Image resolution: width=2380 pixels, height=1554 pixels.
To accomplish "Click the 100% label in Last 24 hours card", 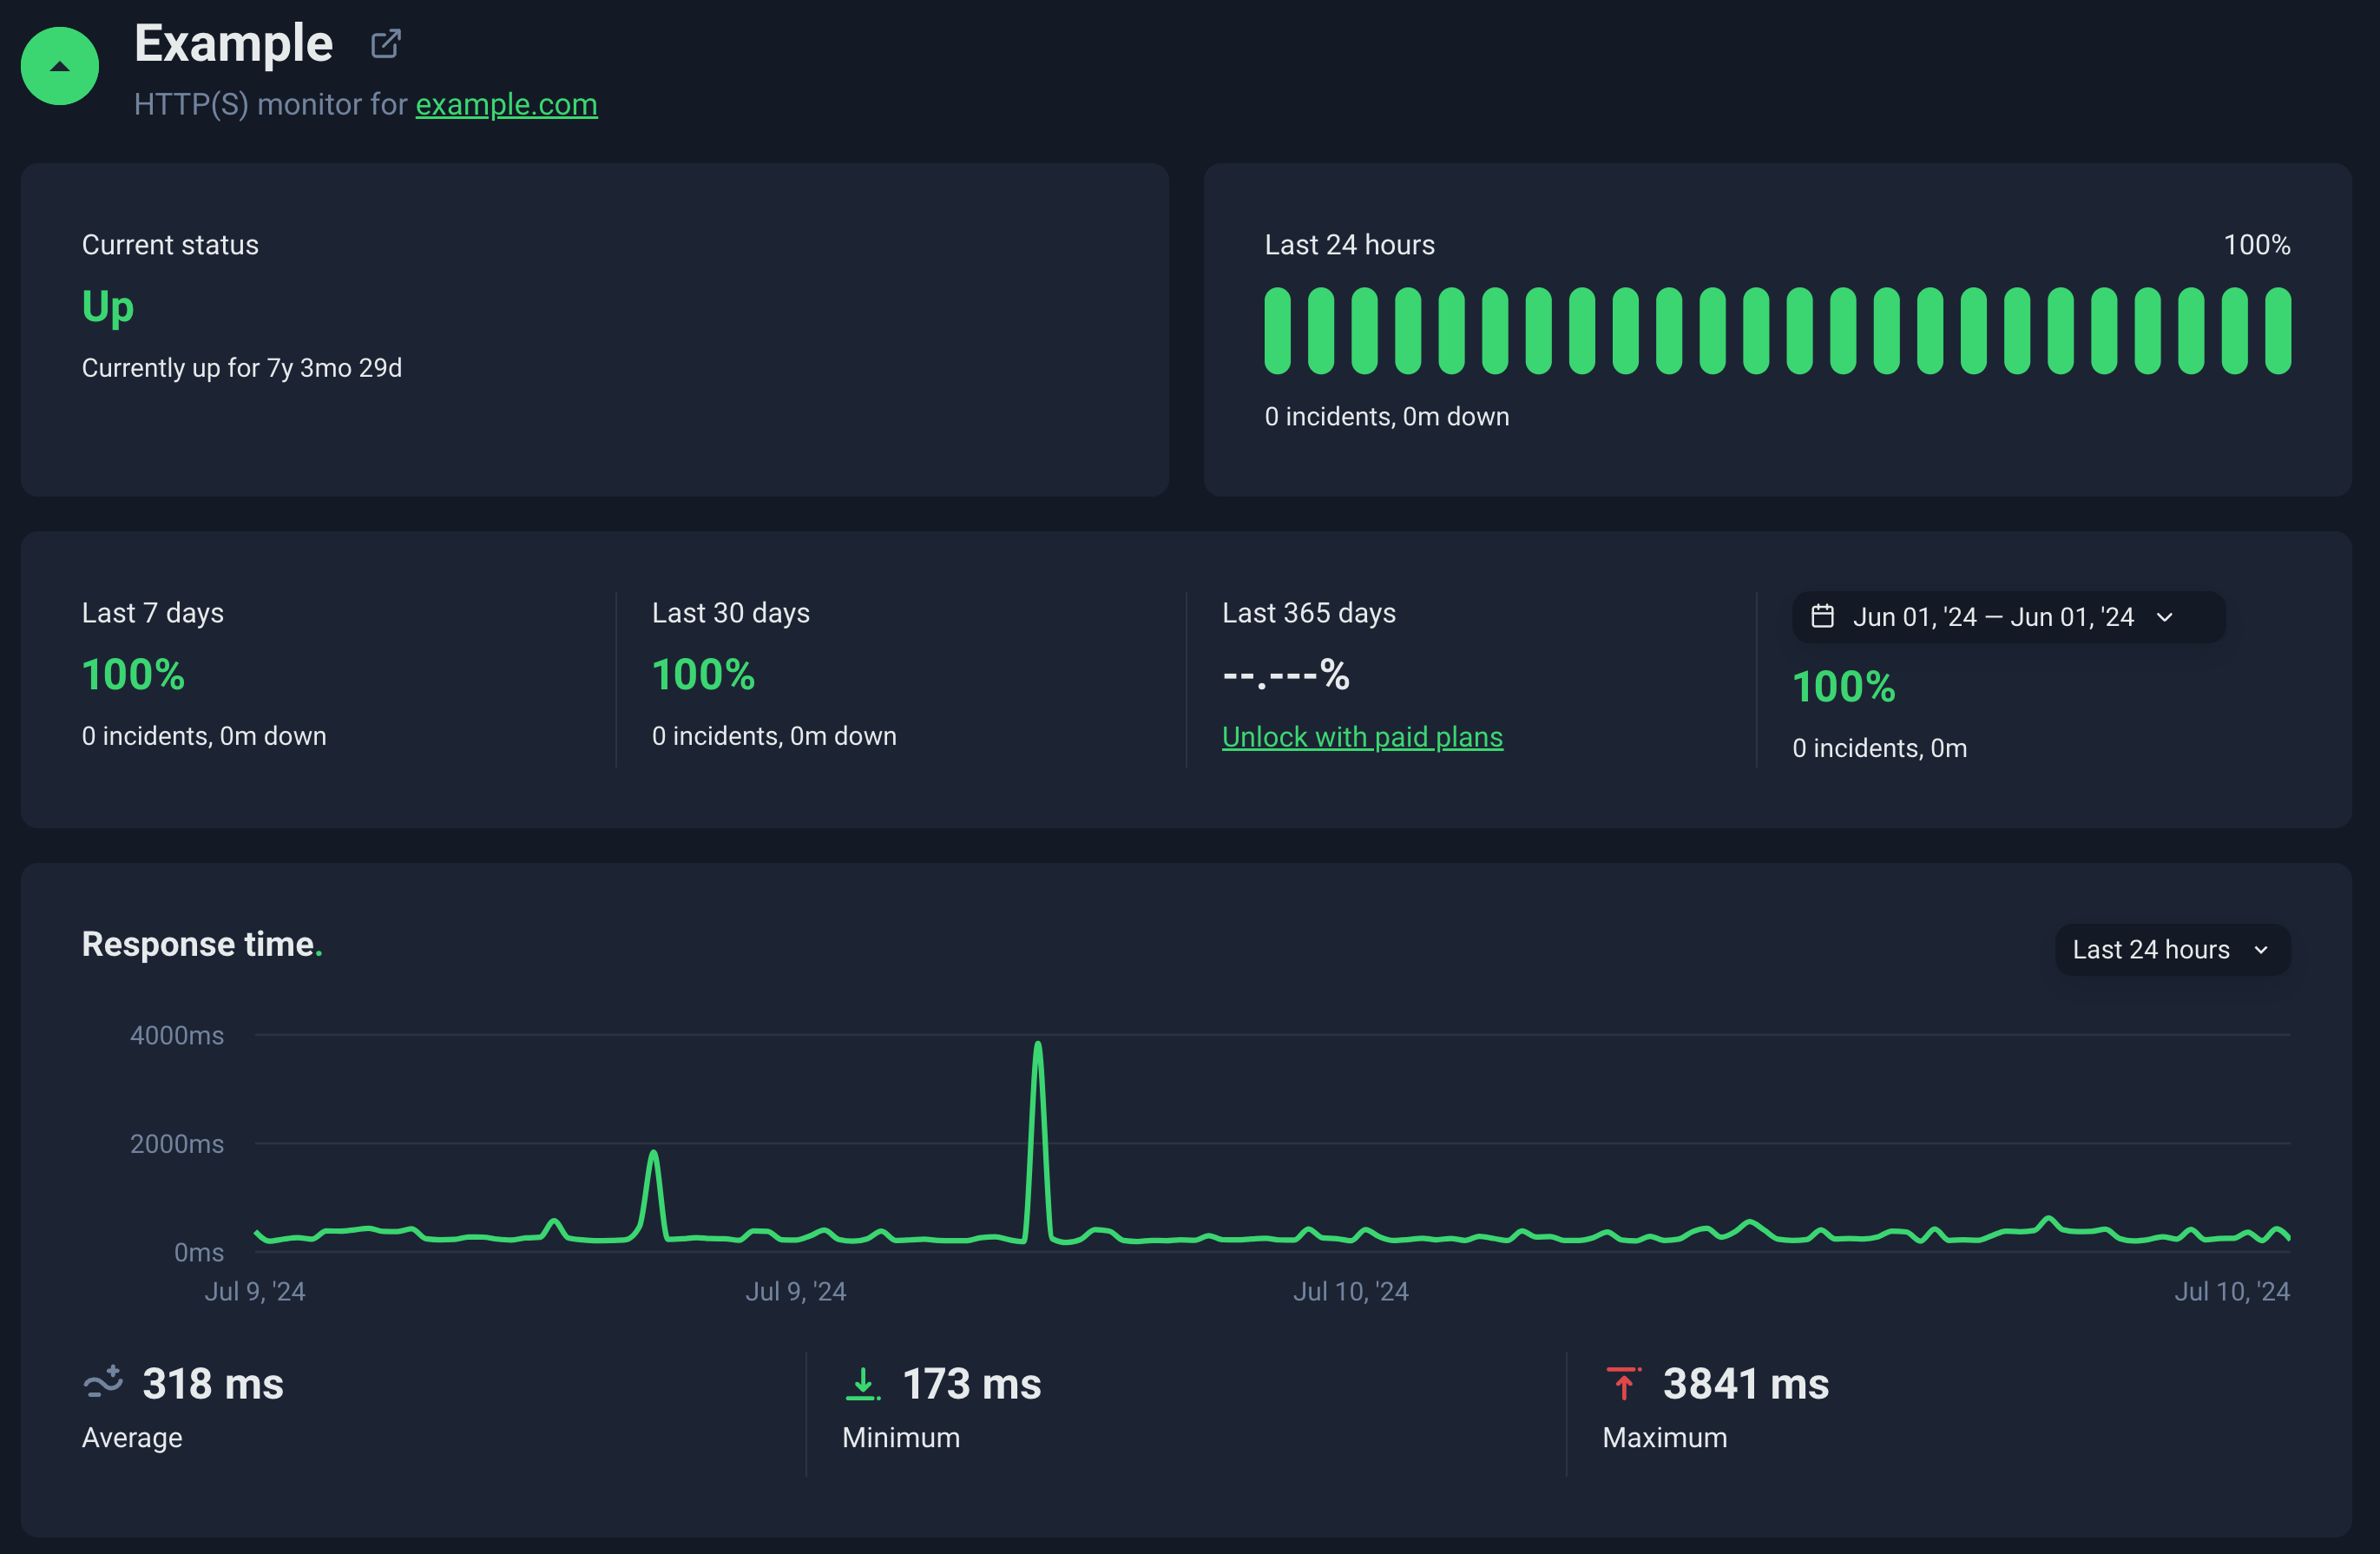I will pos(2256,245).
